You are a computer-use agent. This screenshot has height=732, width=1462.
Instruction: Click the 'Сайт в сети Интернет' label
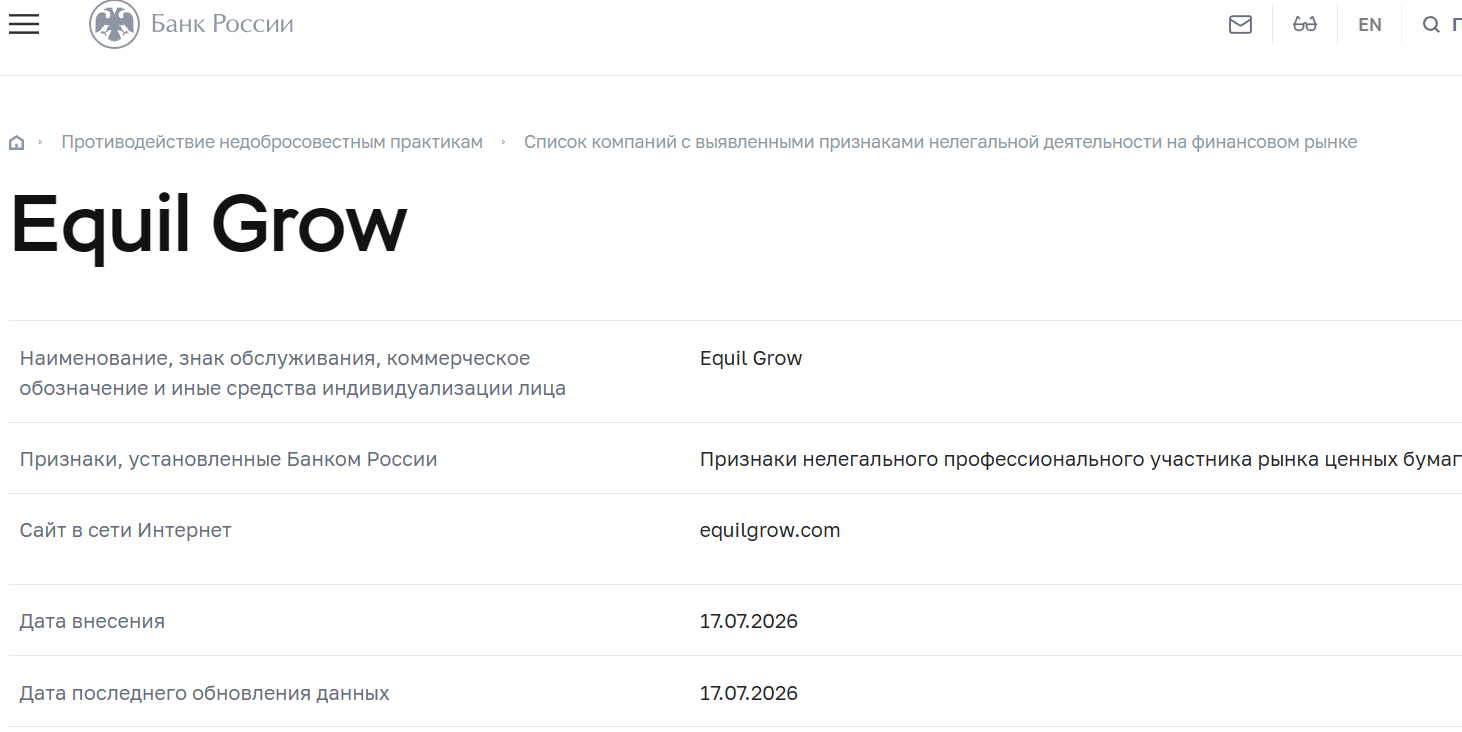pos(126,530)
